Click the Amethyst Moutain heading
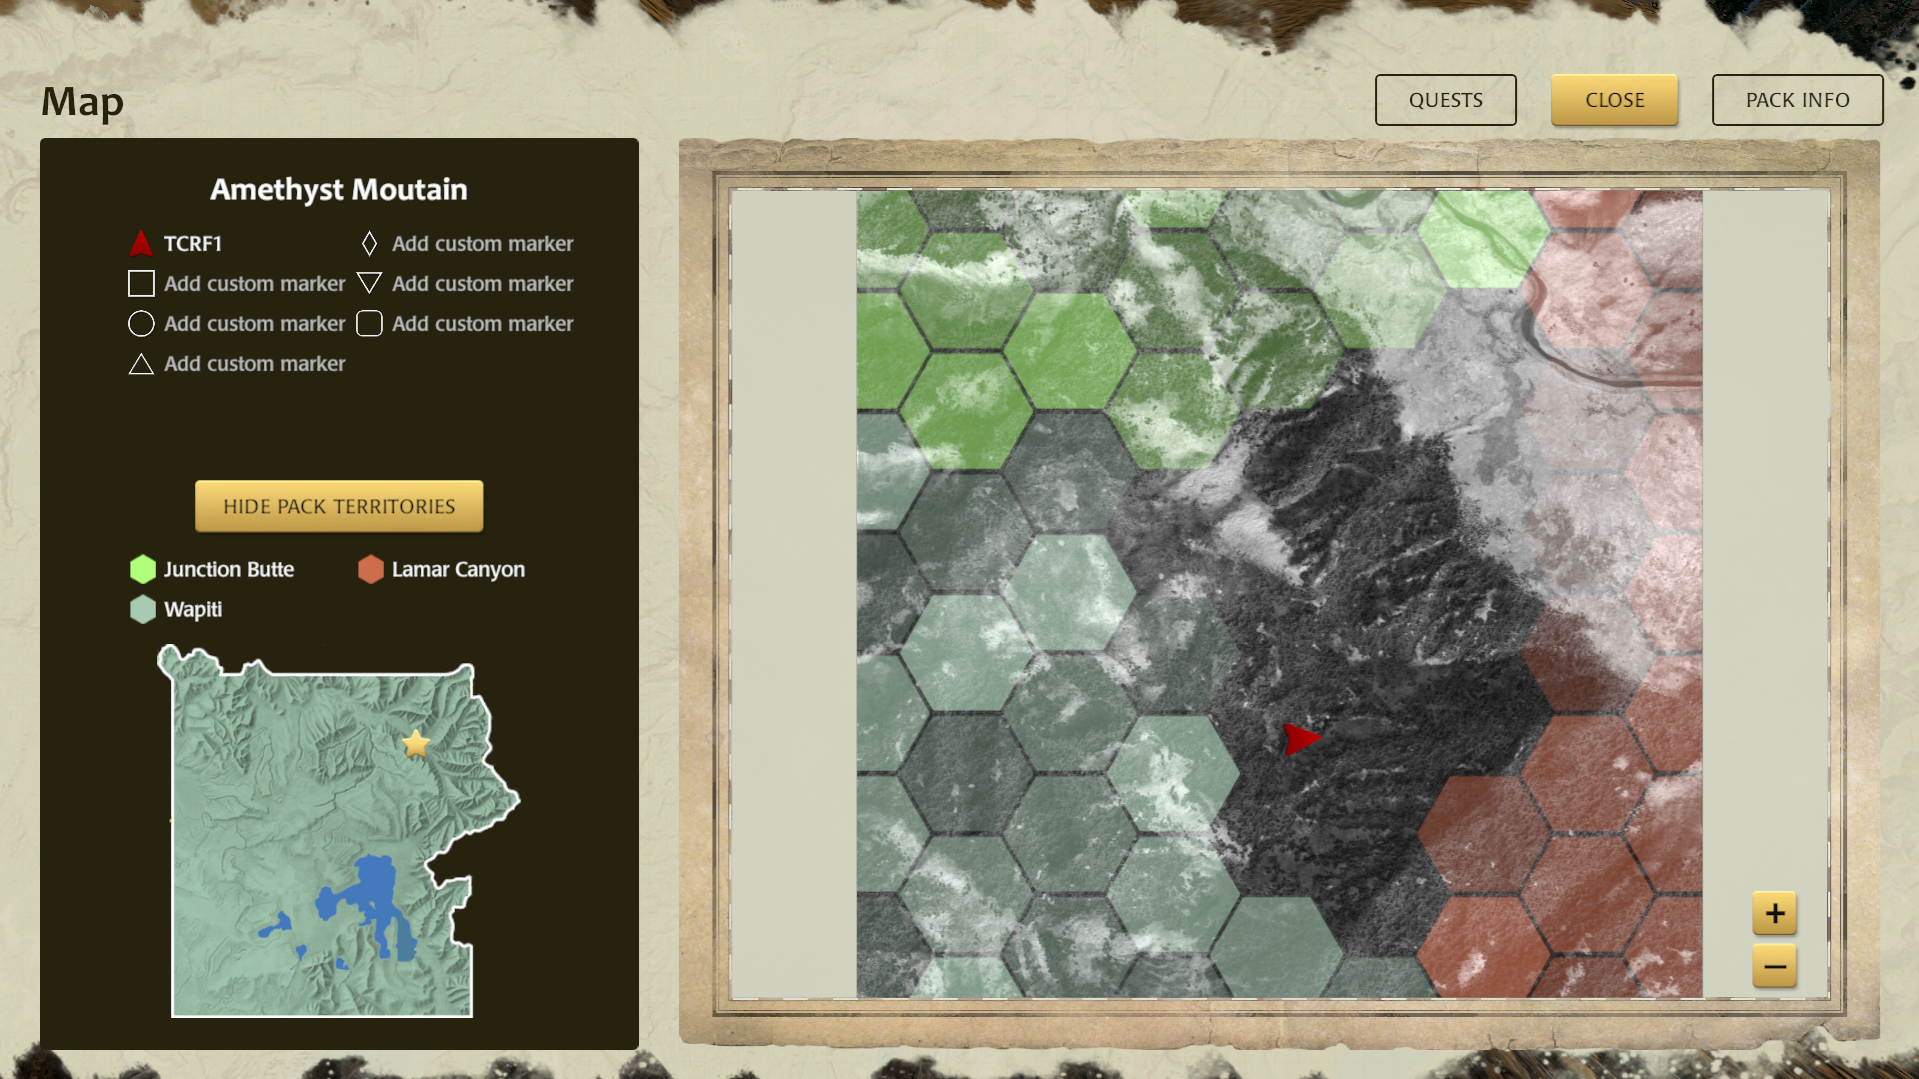This screenshot has height=1079, width=1919. click(339, 189)
